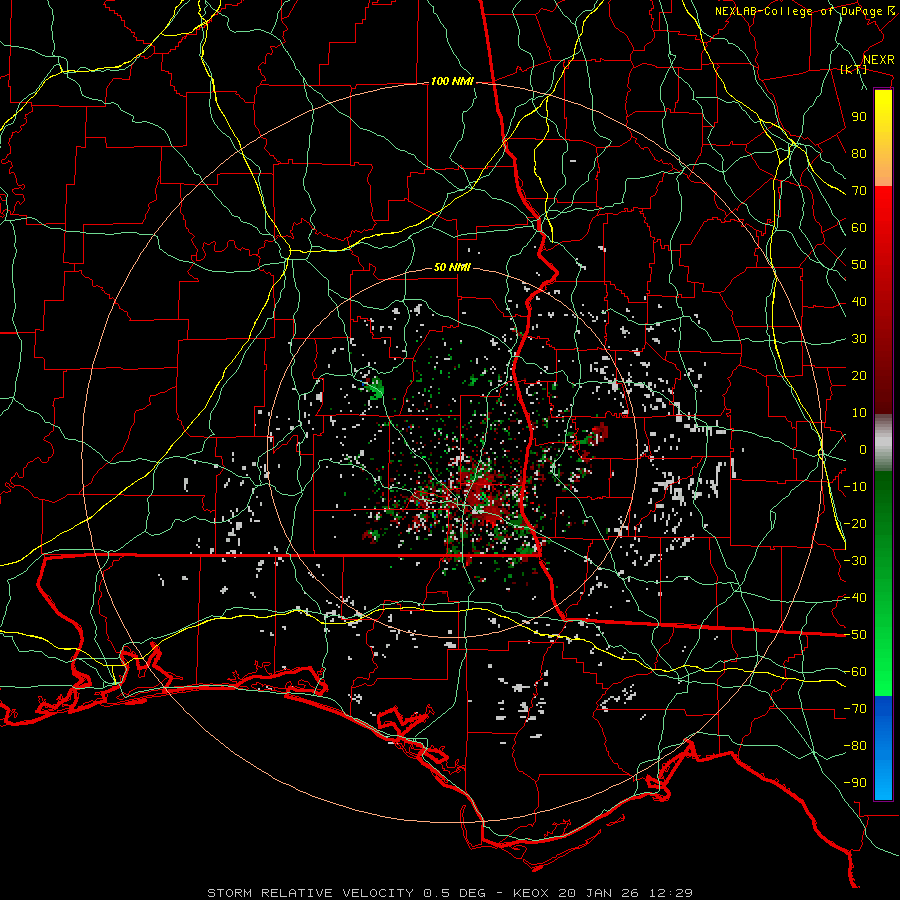Click the "NEXR" label above the color bar

878,60
